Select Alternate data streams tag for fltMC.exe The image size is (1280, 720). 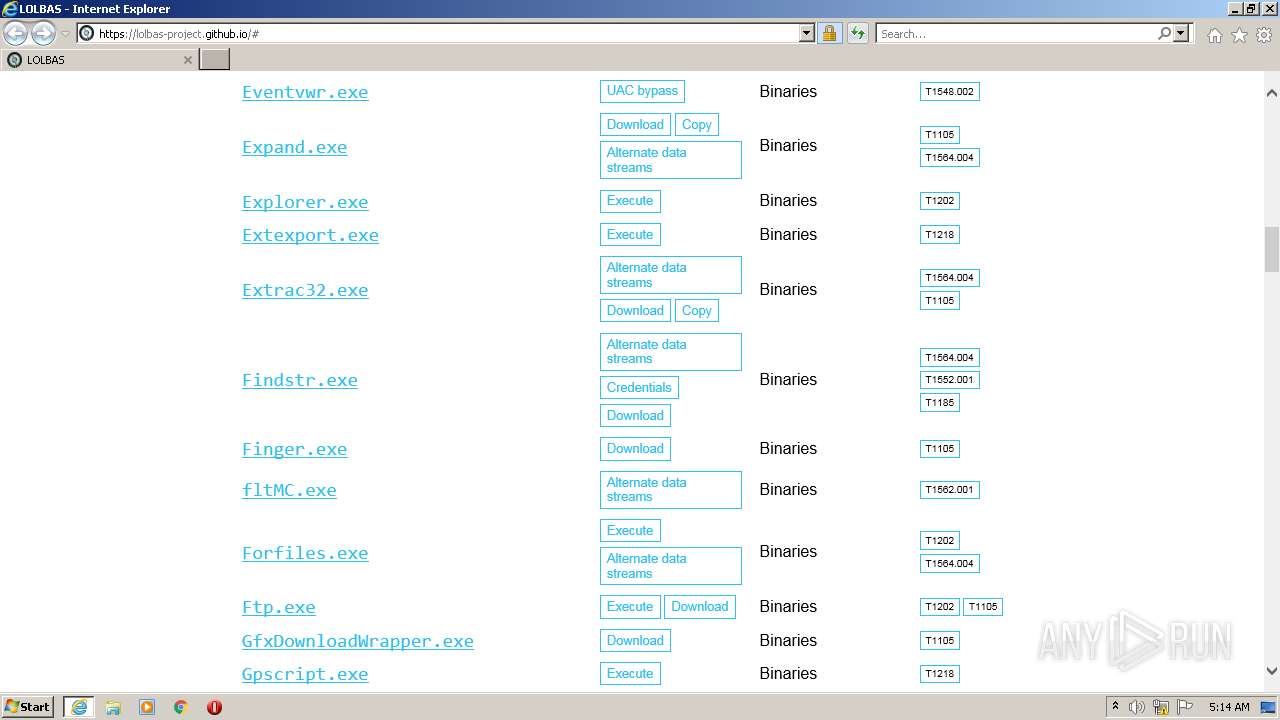click(671, 490)
